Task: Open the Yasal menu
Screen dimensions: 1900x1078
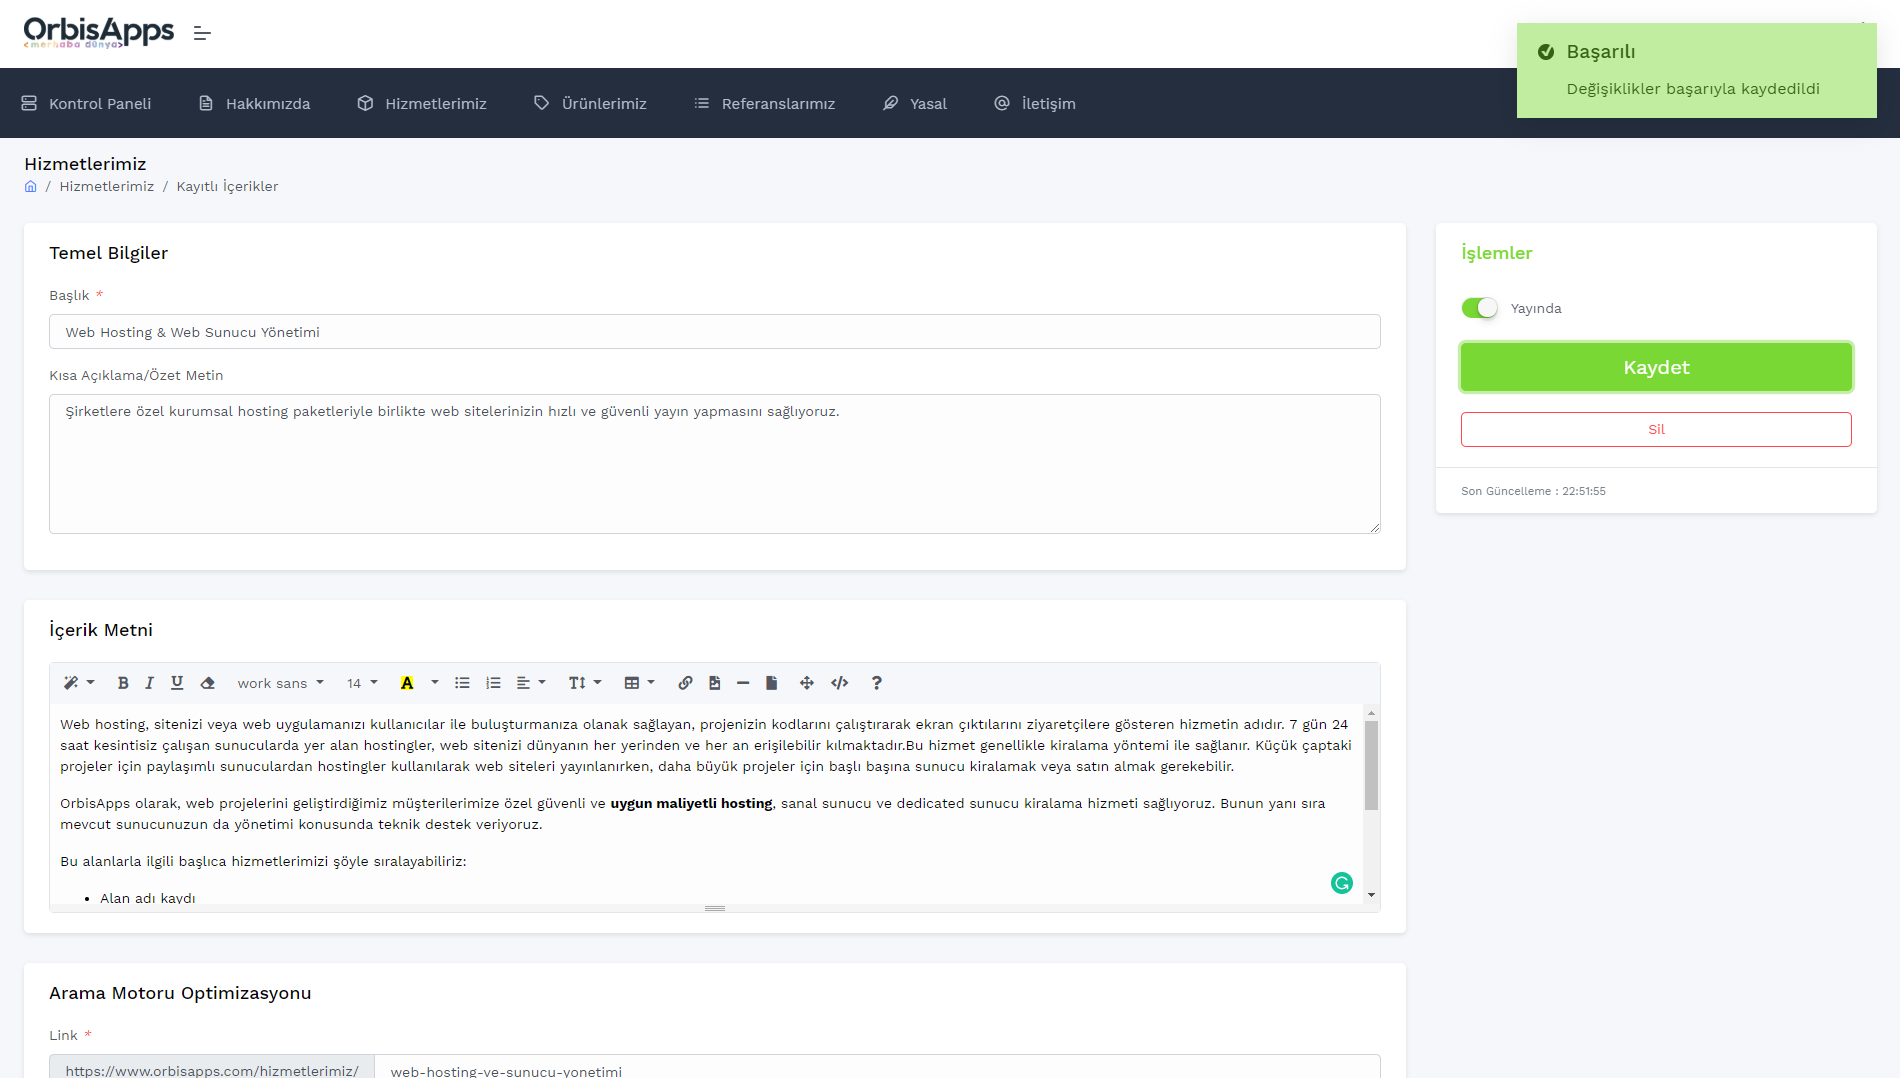Action: click(x=915, y=103)
